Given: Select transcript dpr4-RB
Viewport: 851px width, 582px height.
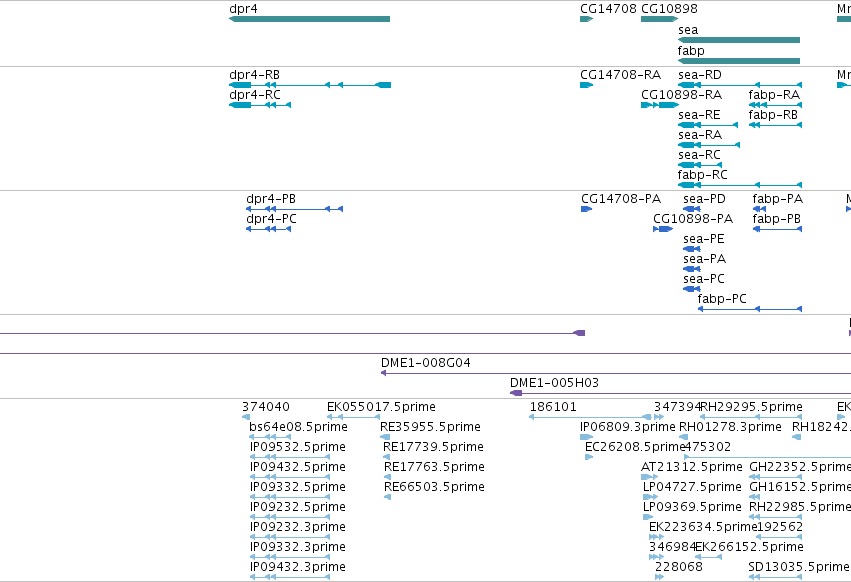Looking at the screenshot, I should pyautogui.click(x=310, y=85).
